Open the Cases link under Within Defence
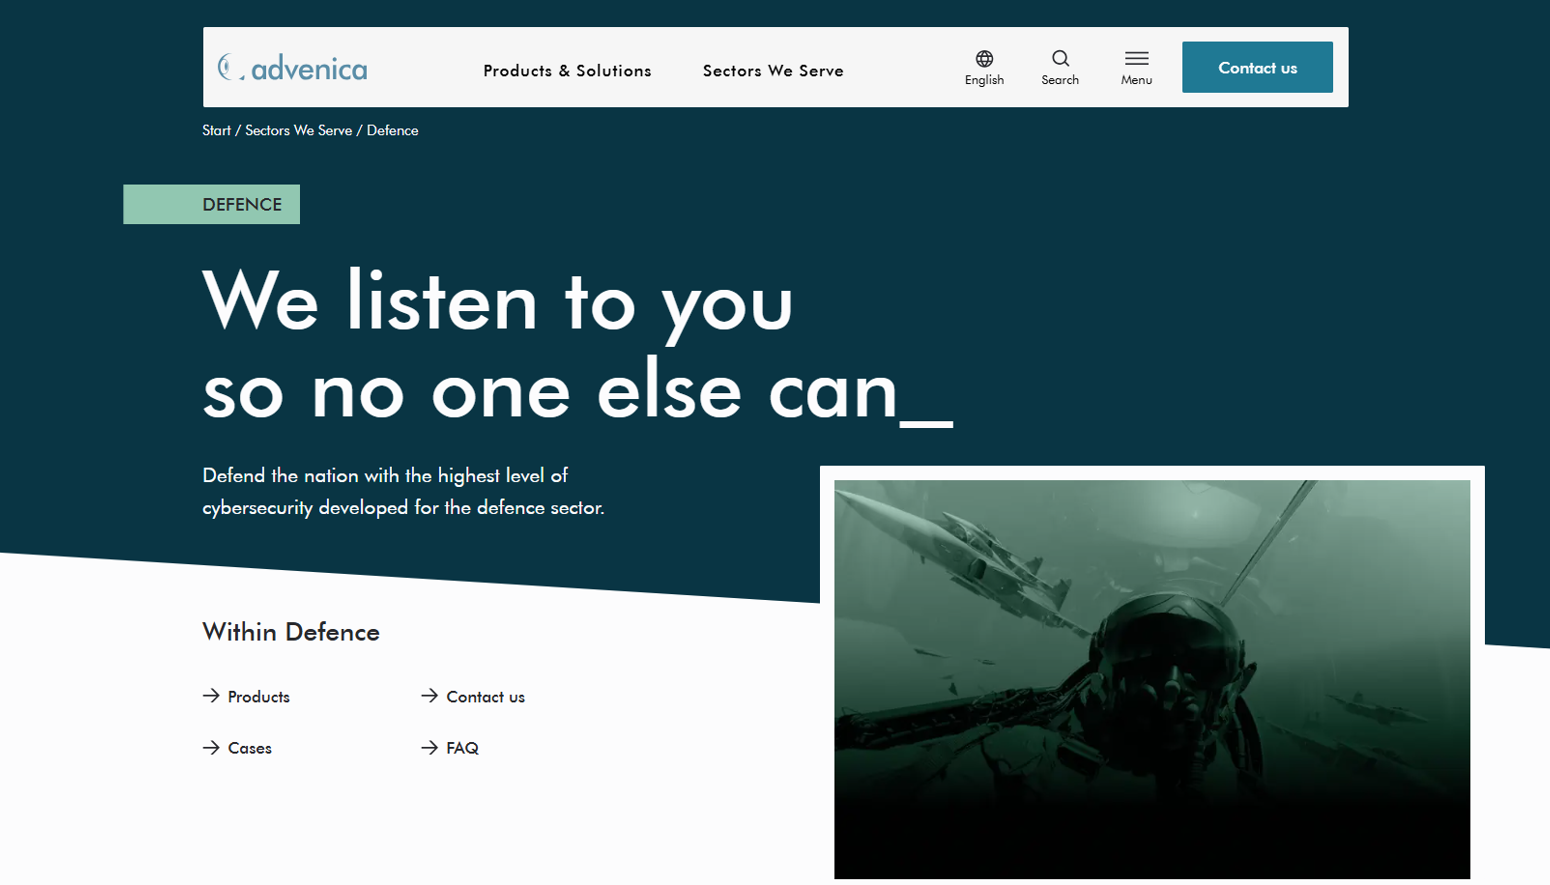Image resolution: width=1550 pixels, height=885 pixels. coord(250,748)
